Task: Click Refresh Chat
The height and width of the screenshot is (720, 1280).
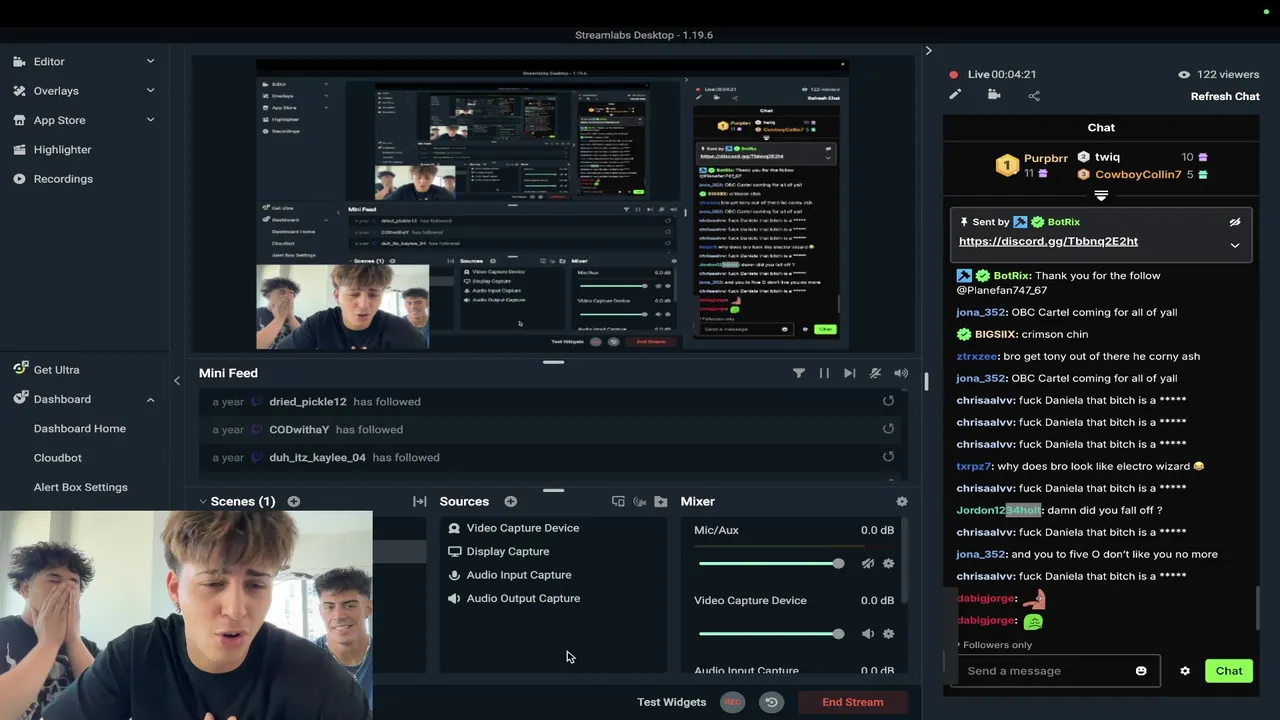Action: 1225,96
